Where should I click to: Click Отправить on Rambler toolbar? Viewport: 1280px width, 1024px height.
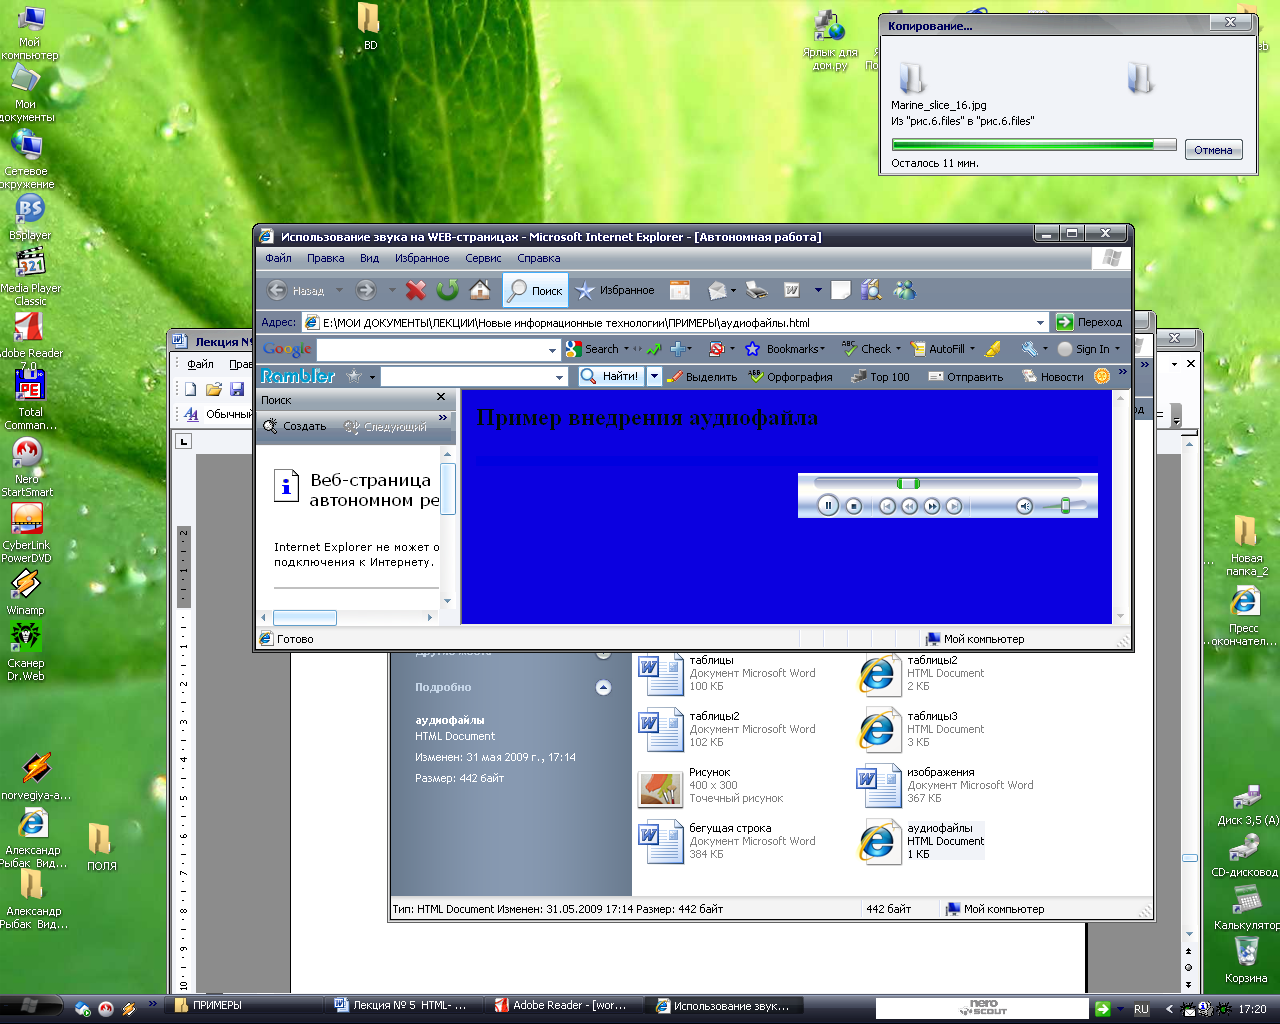pos(965,377)
